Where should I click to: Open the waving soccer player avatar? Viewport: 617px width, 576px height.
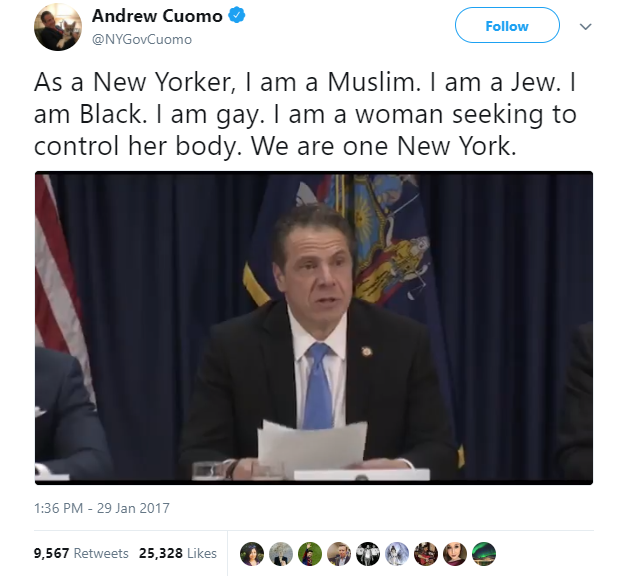point(310,554)
